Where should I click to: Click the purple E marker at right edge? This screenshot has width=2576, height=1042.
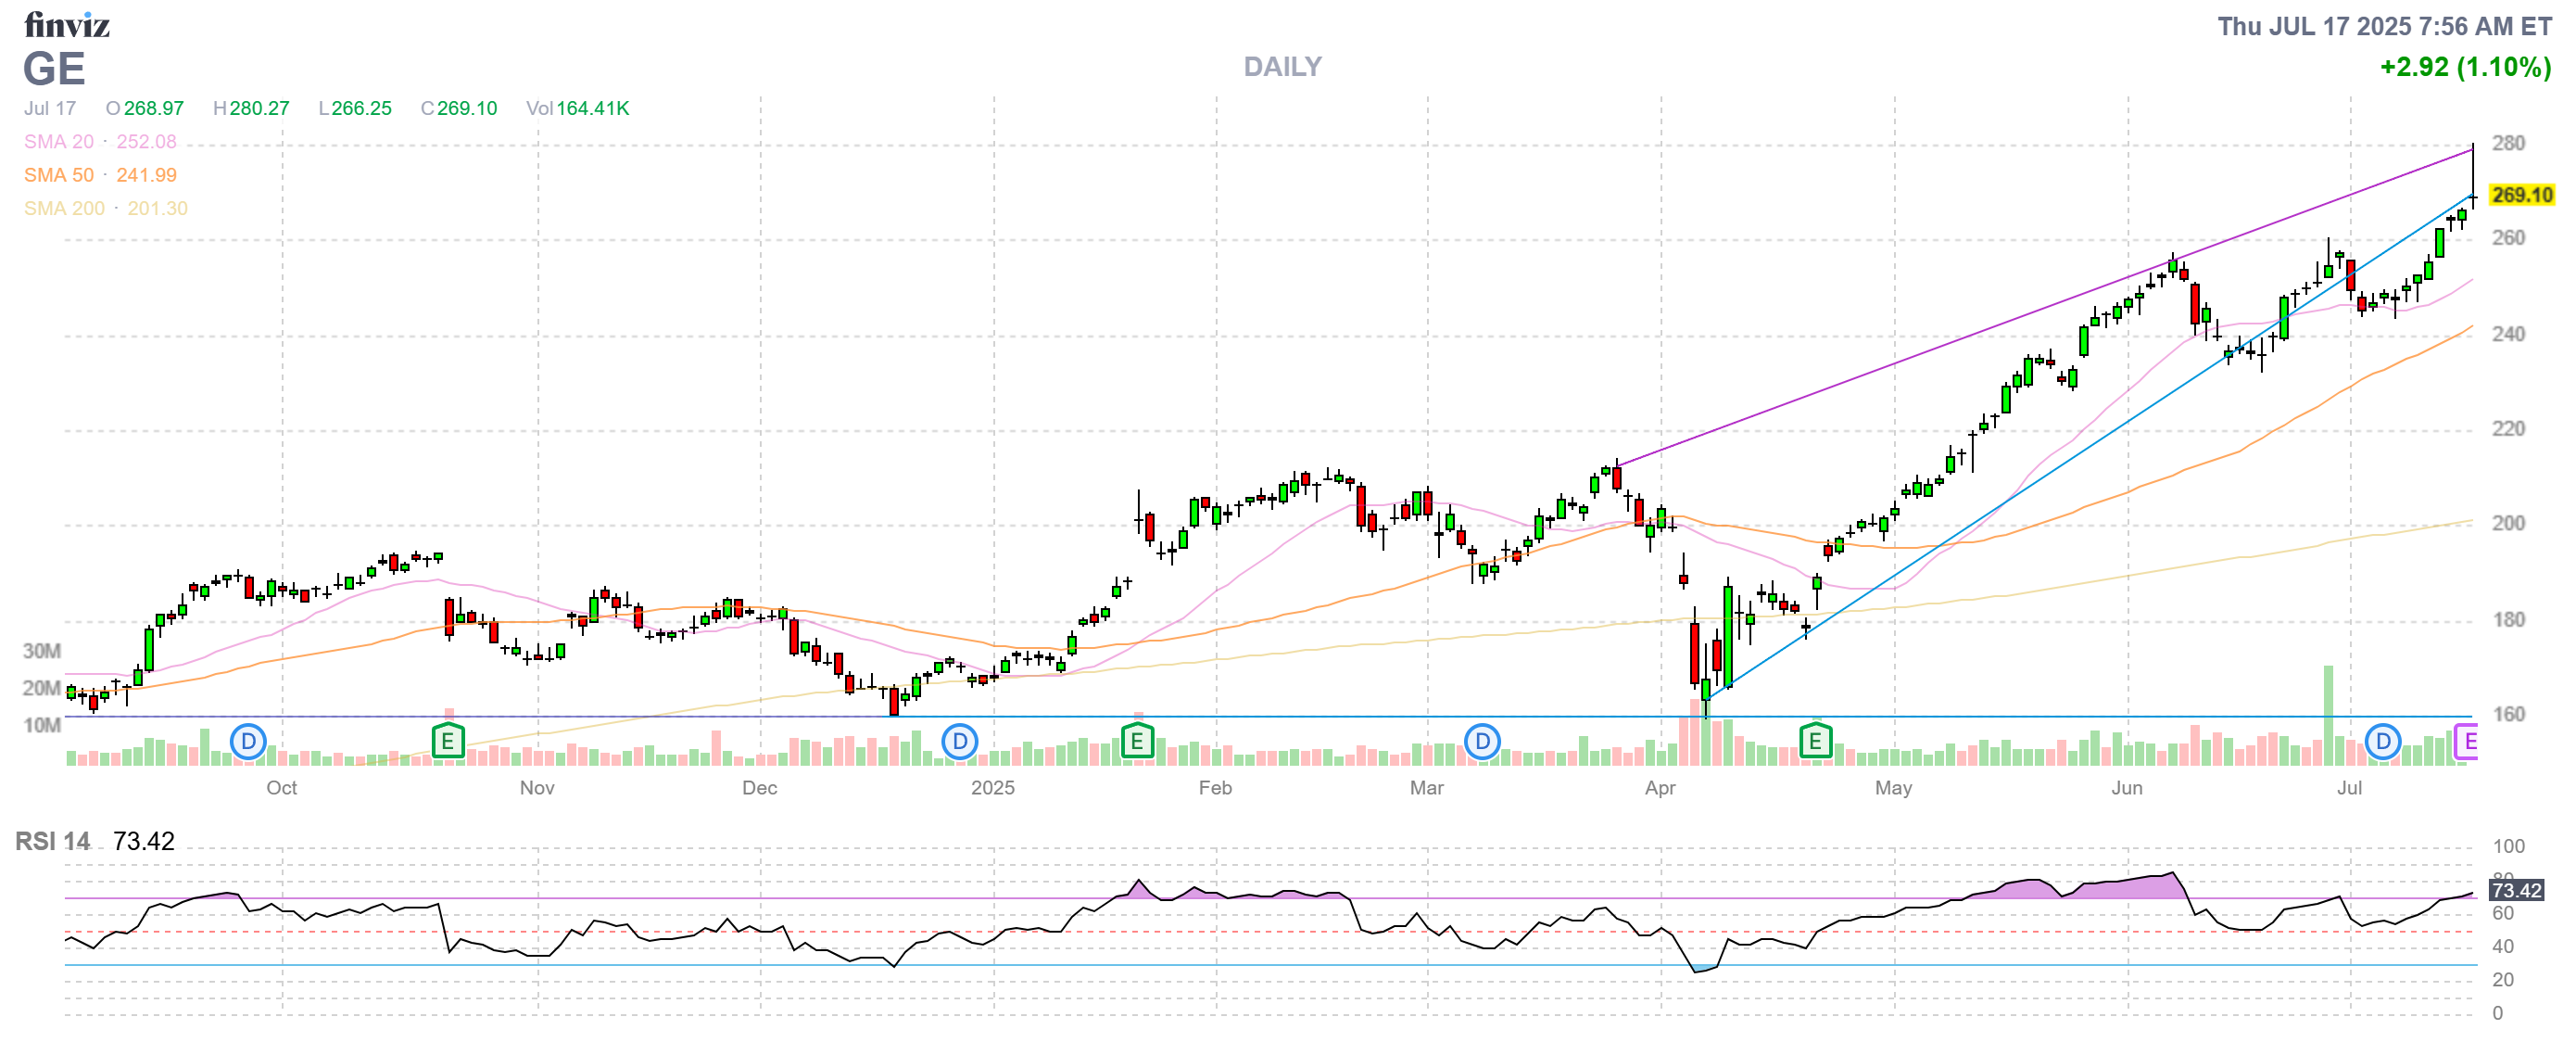coord(2467,742)
